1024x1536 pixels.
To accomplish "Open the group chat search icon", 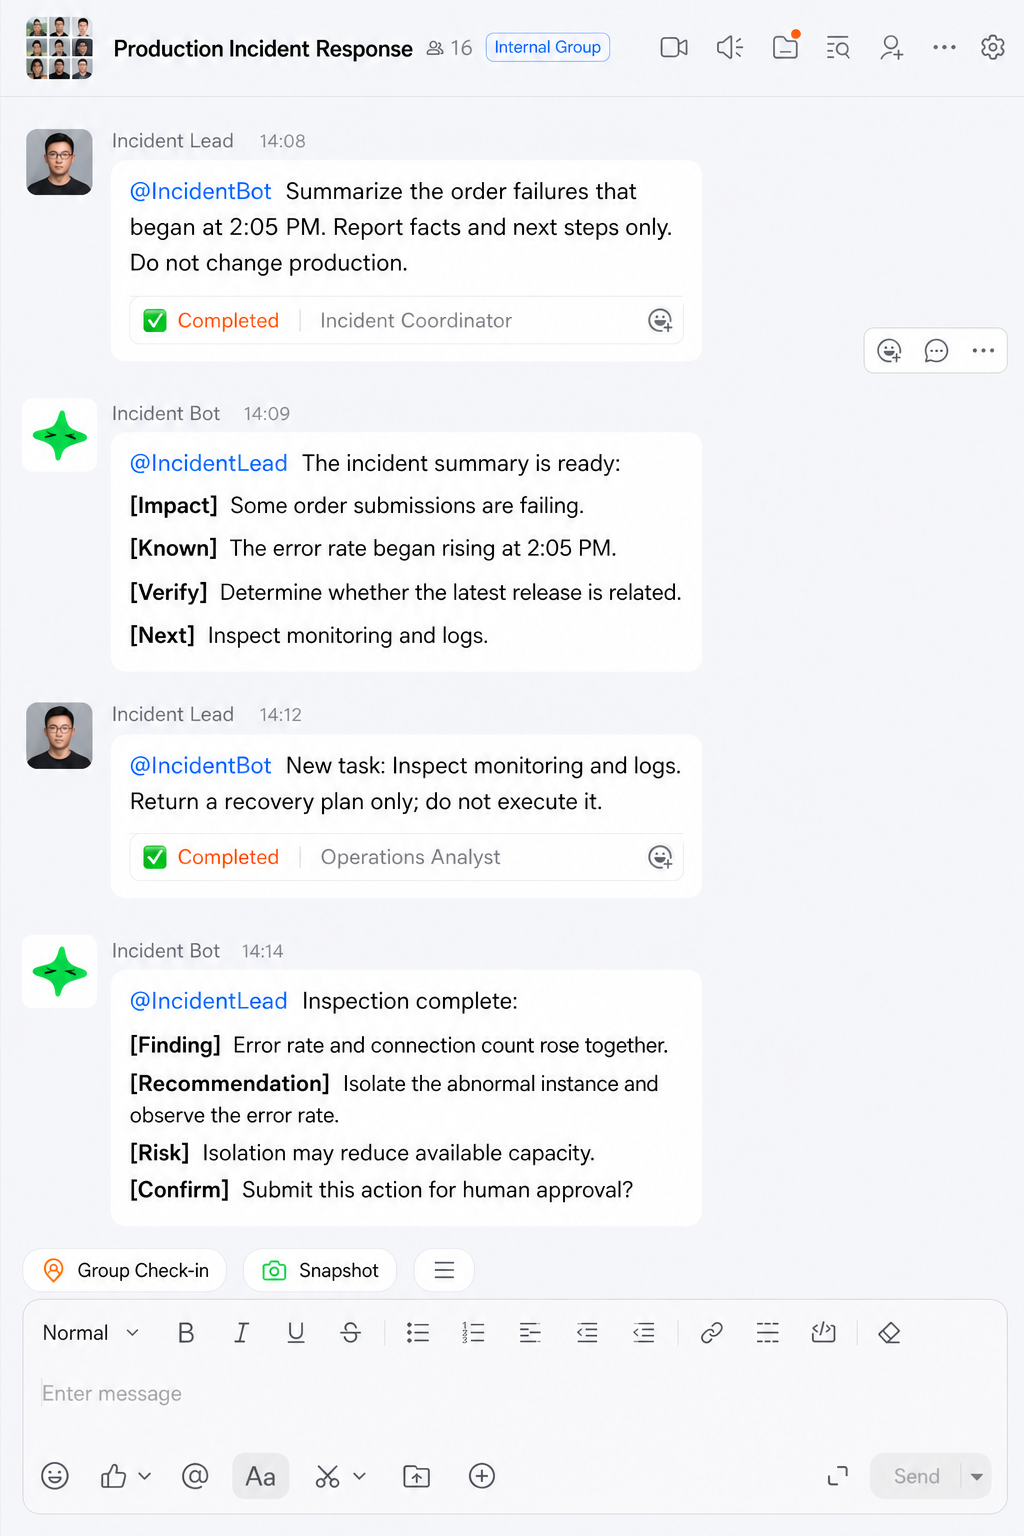I will [838, 47].
